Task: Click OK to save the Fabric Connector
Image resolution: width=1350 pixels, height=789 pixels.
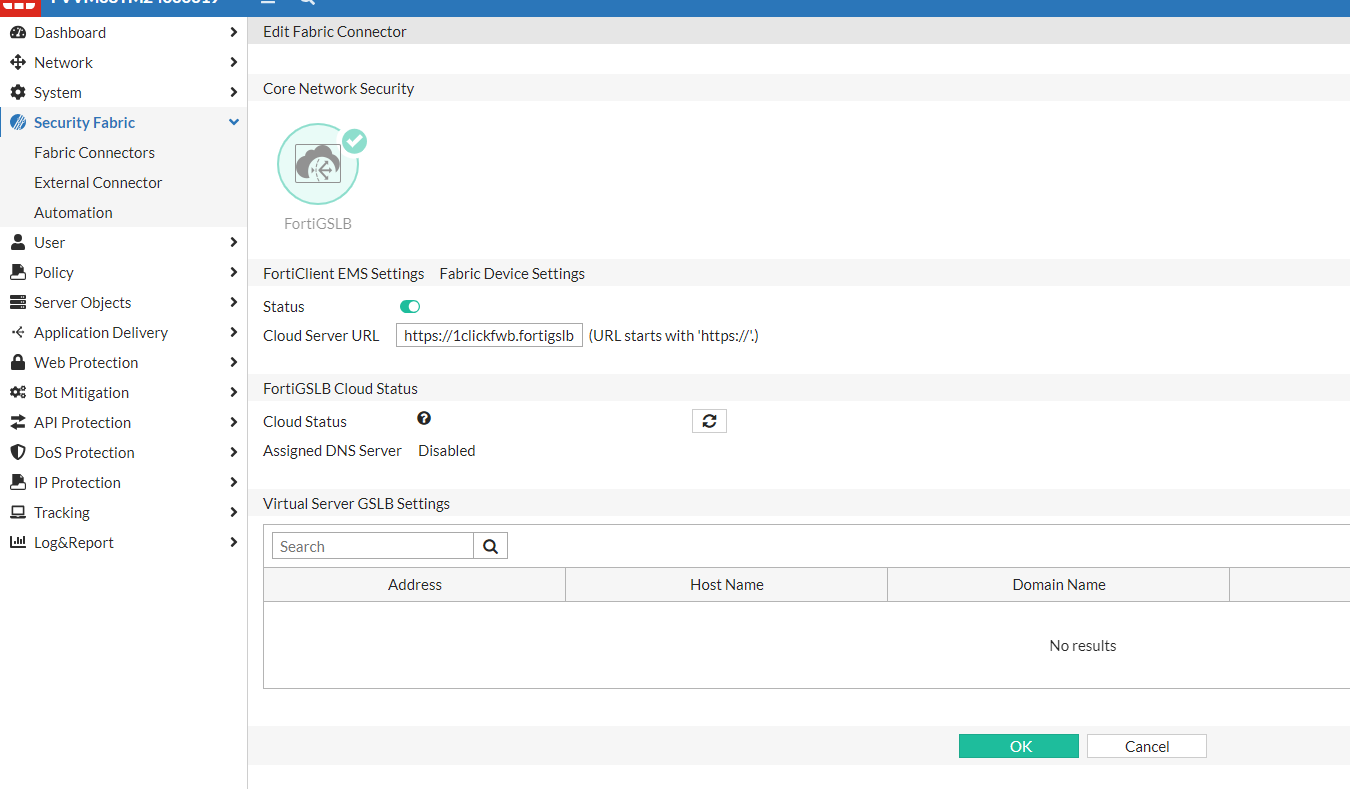Action: click(x=1019, y=745)
